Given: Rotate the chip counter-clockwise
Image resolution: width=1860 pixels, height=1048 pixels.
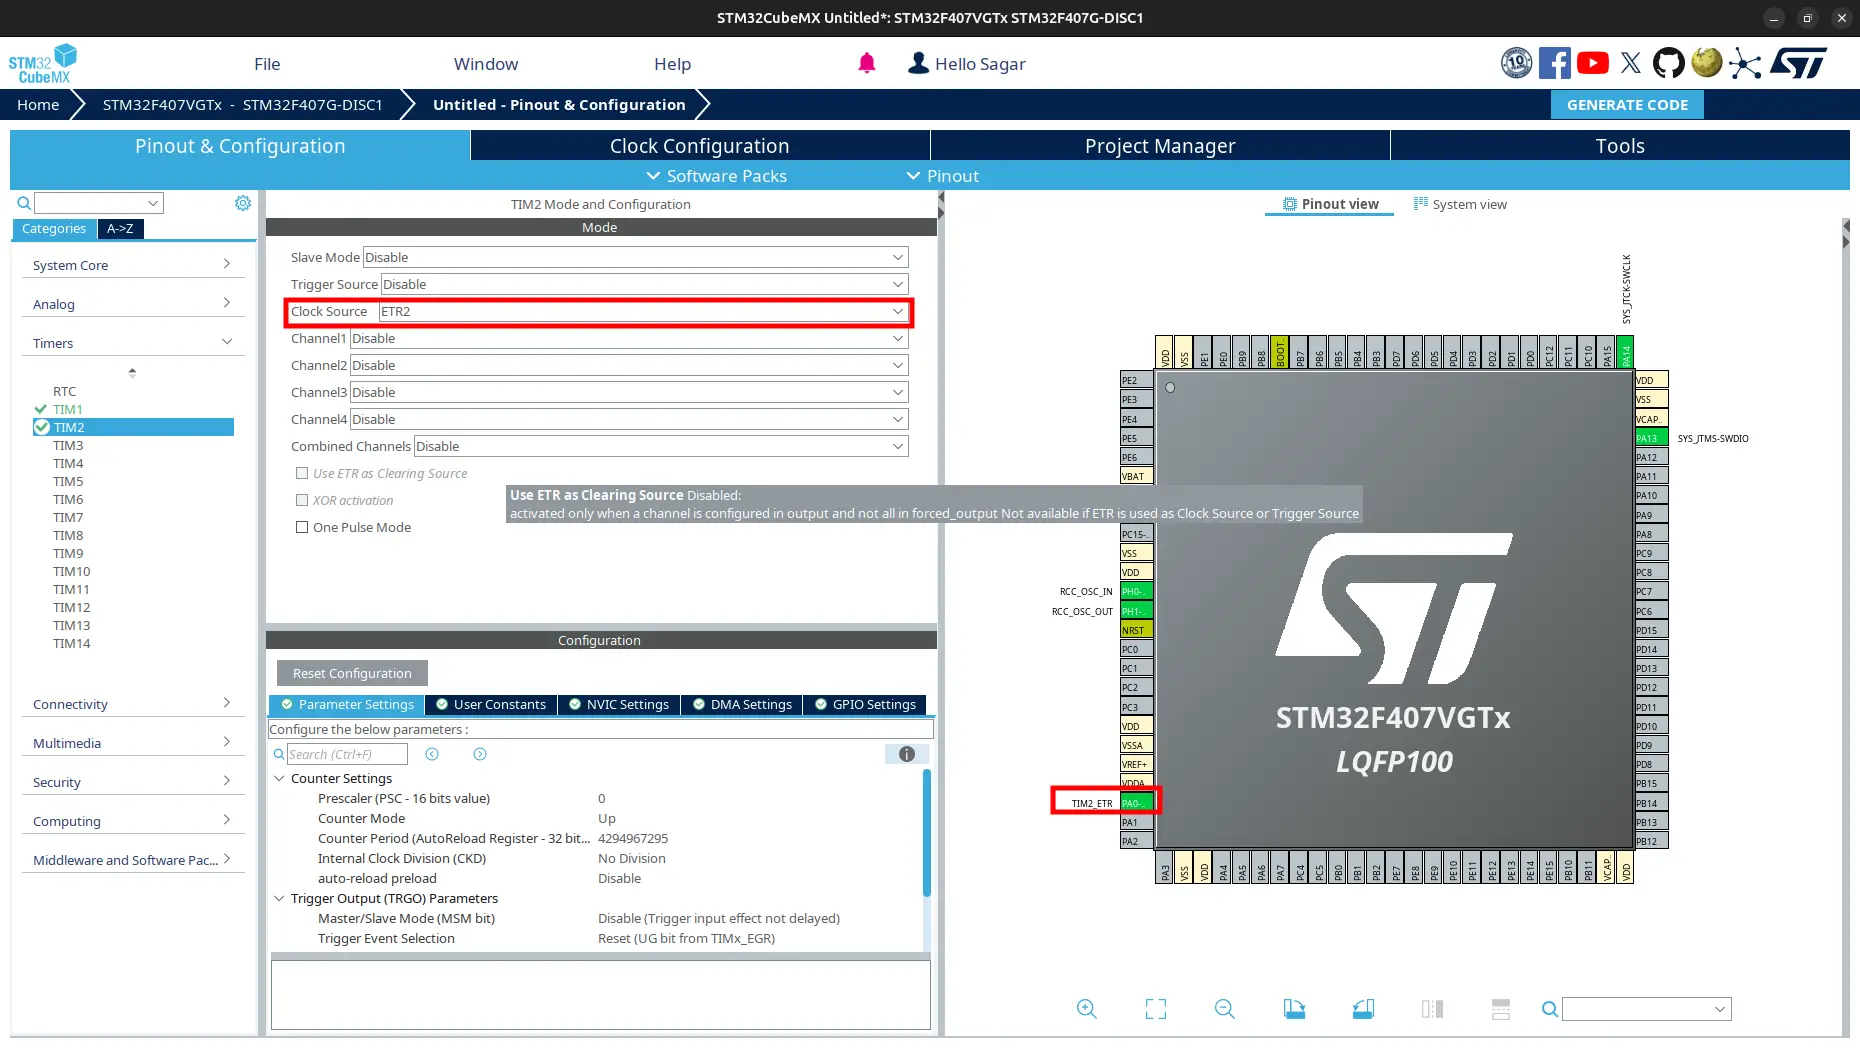Looking at the screenshot, I should point(1363,1009).
